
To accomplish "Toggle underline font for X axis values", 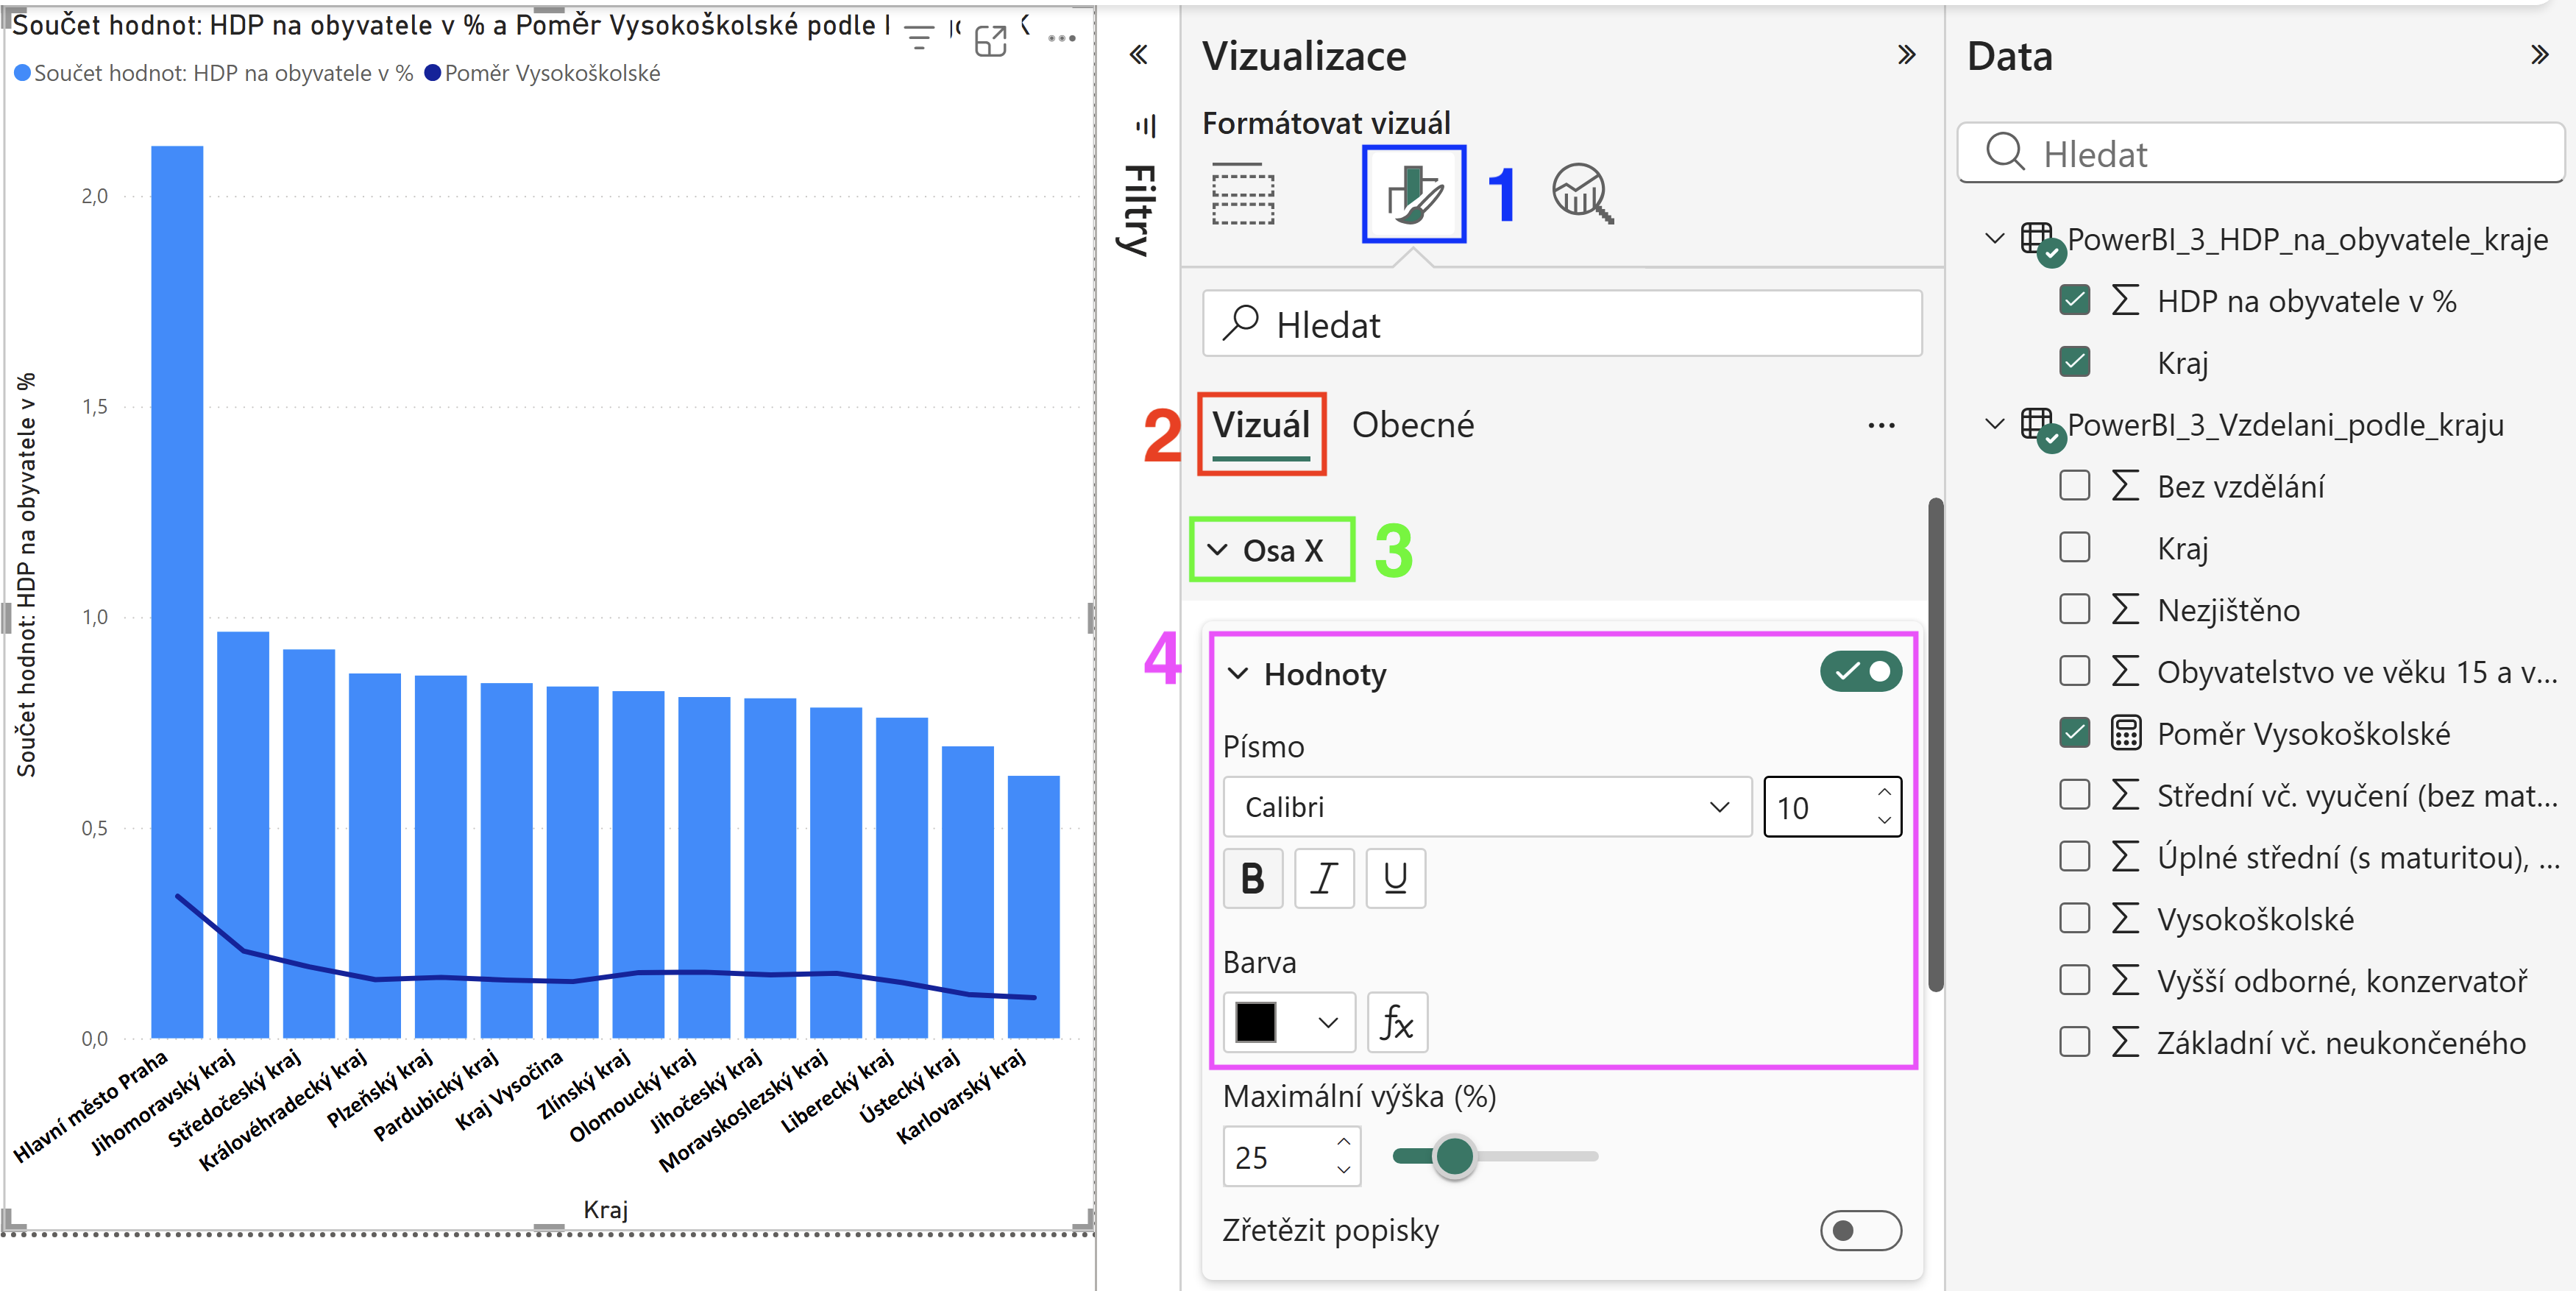I will [1395, 878].
